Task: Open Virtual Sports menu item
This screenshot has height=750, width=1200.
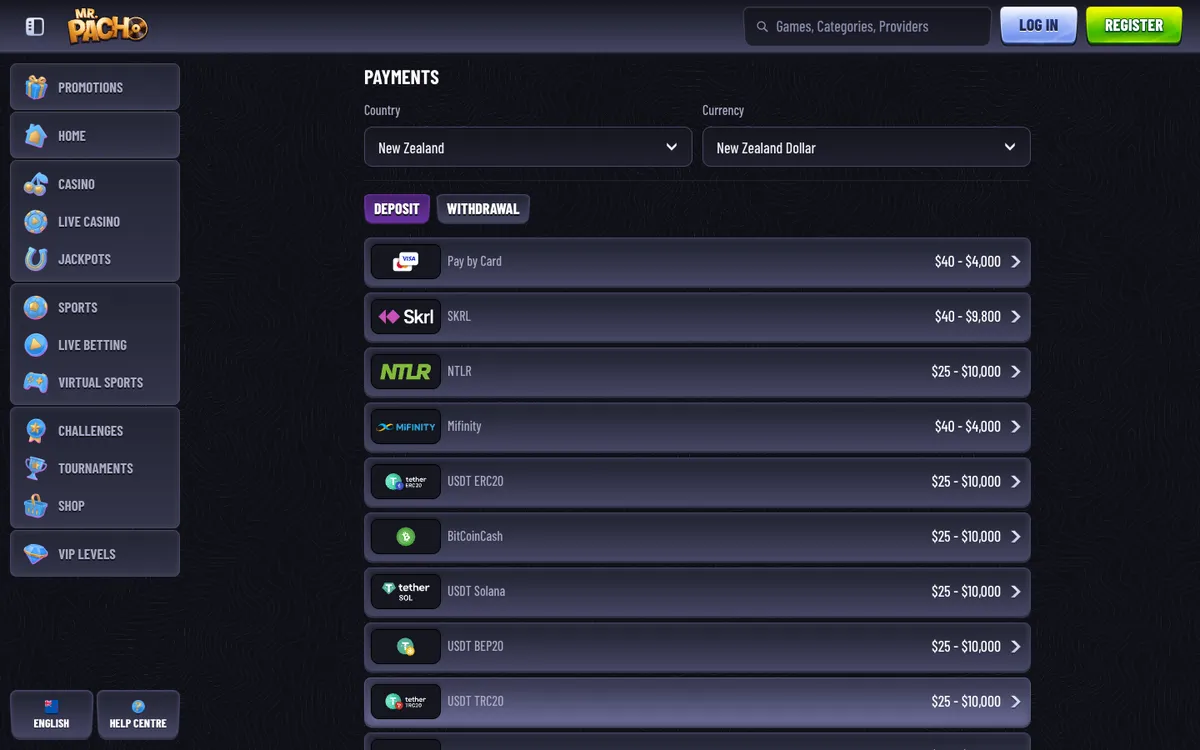Action: tap(95, 382)
